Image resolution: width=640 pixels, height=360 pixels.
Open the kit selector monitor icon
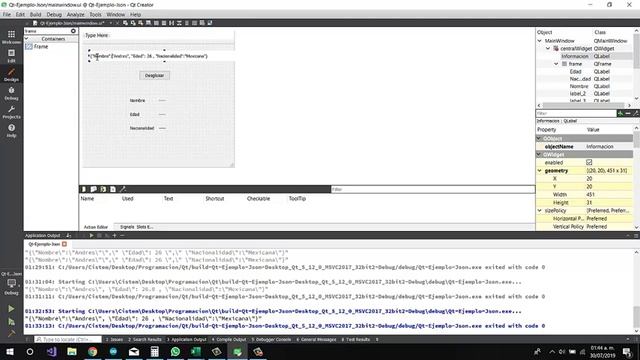[11, 284]
